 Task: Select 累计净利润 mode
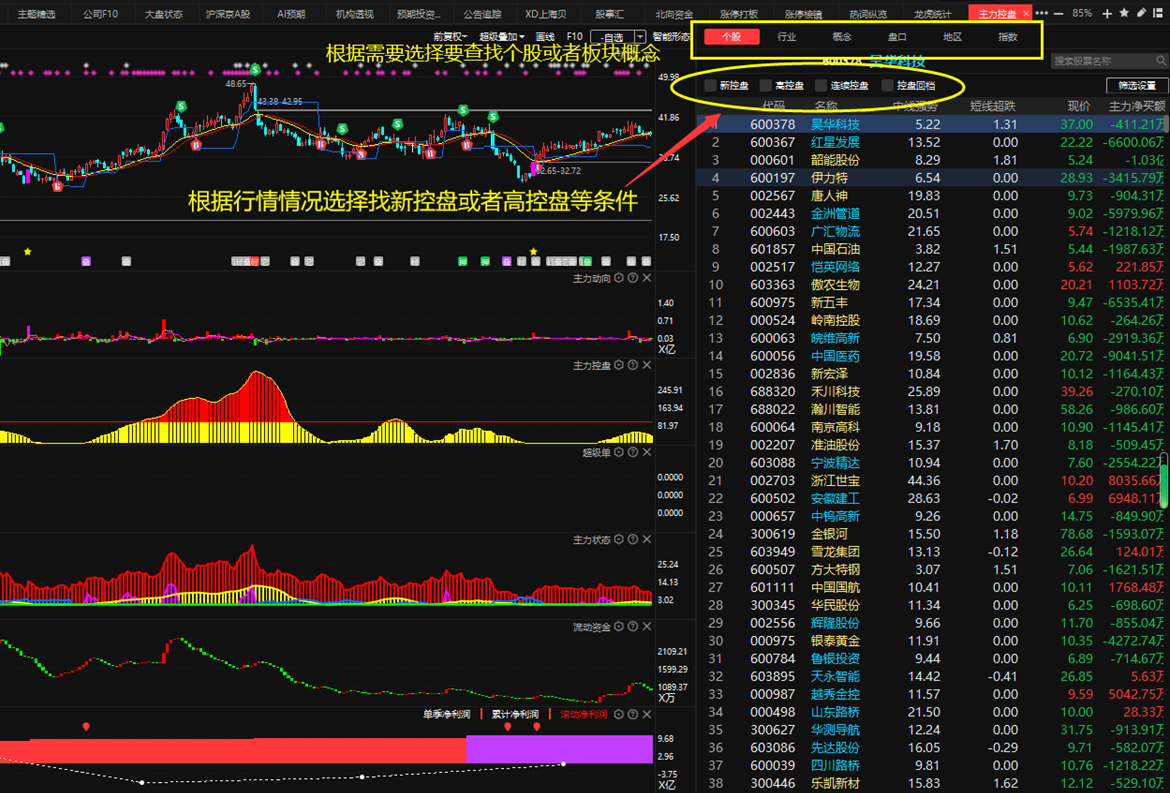pos(515,715)
